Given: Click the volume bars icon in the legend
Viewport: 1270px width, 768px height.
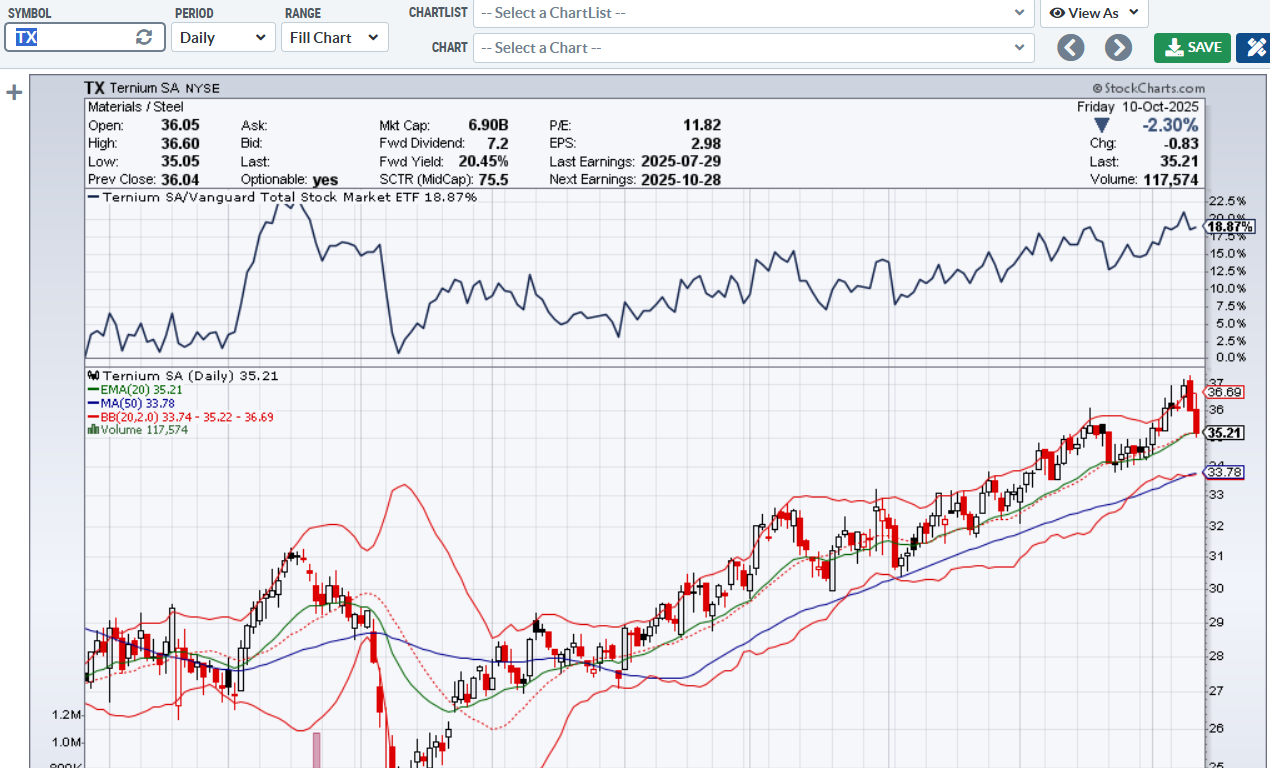Looking at the screenshot, I should pos(94,429).
